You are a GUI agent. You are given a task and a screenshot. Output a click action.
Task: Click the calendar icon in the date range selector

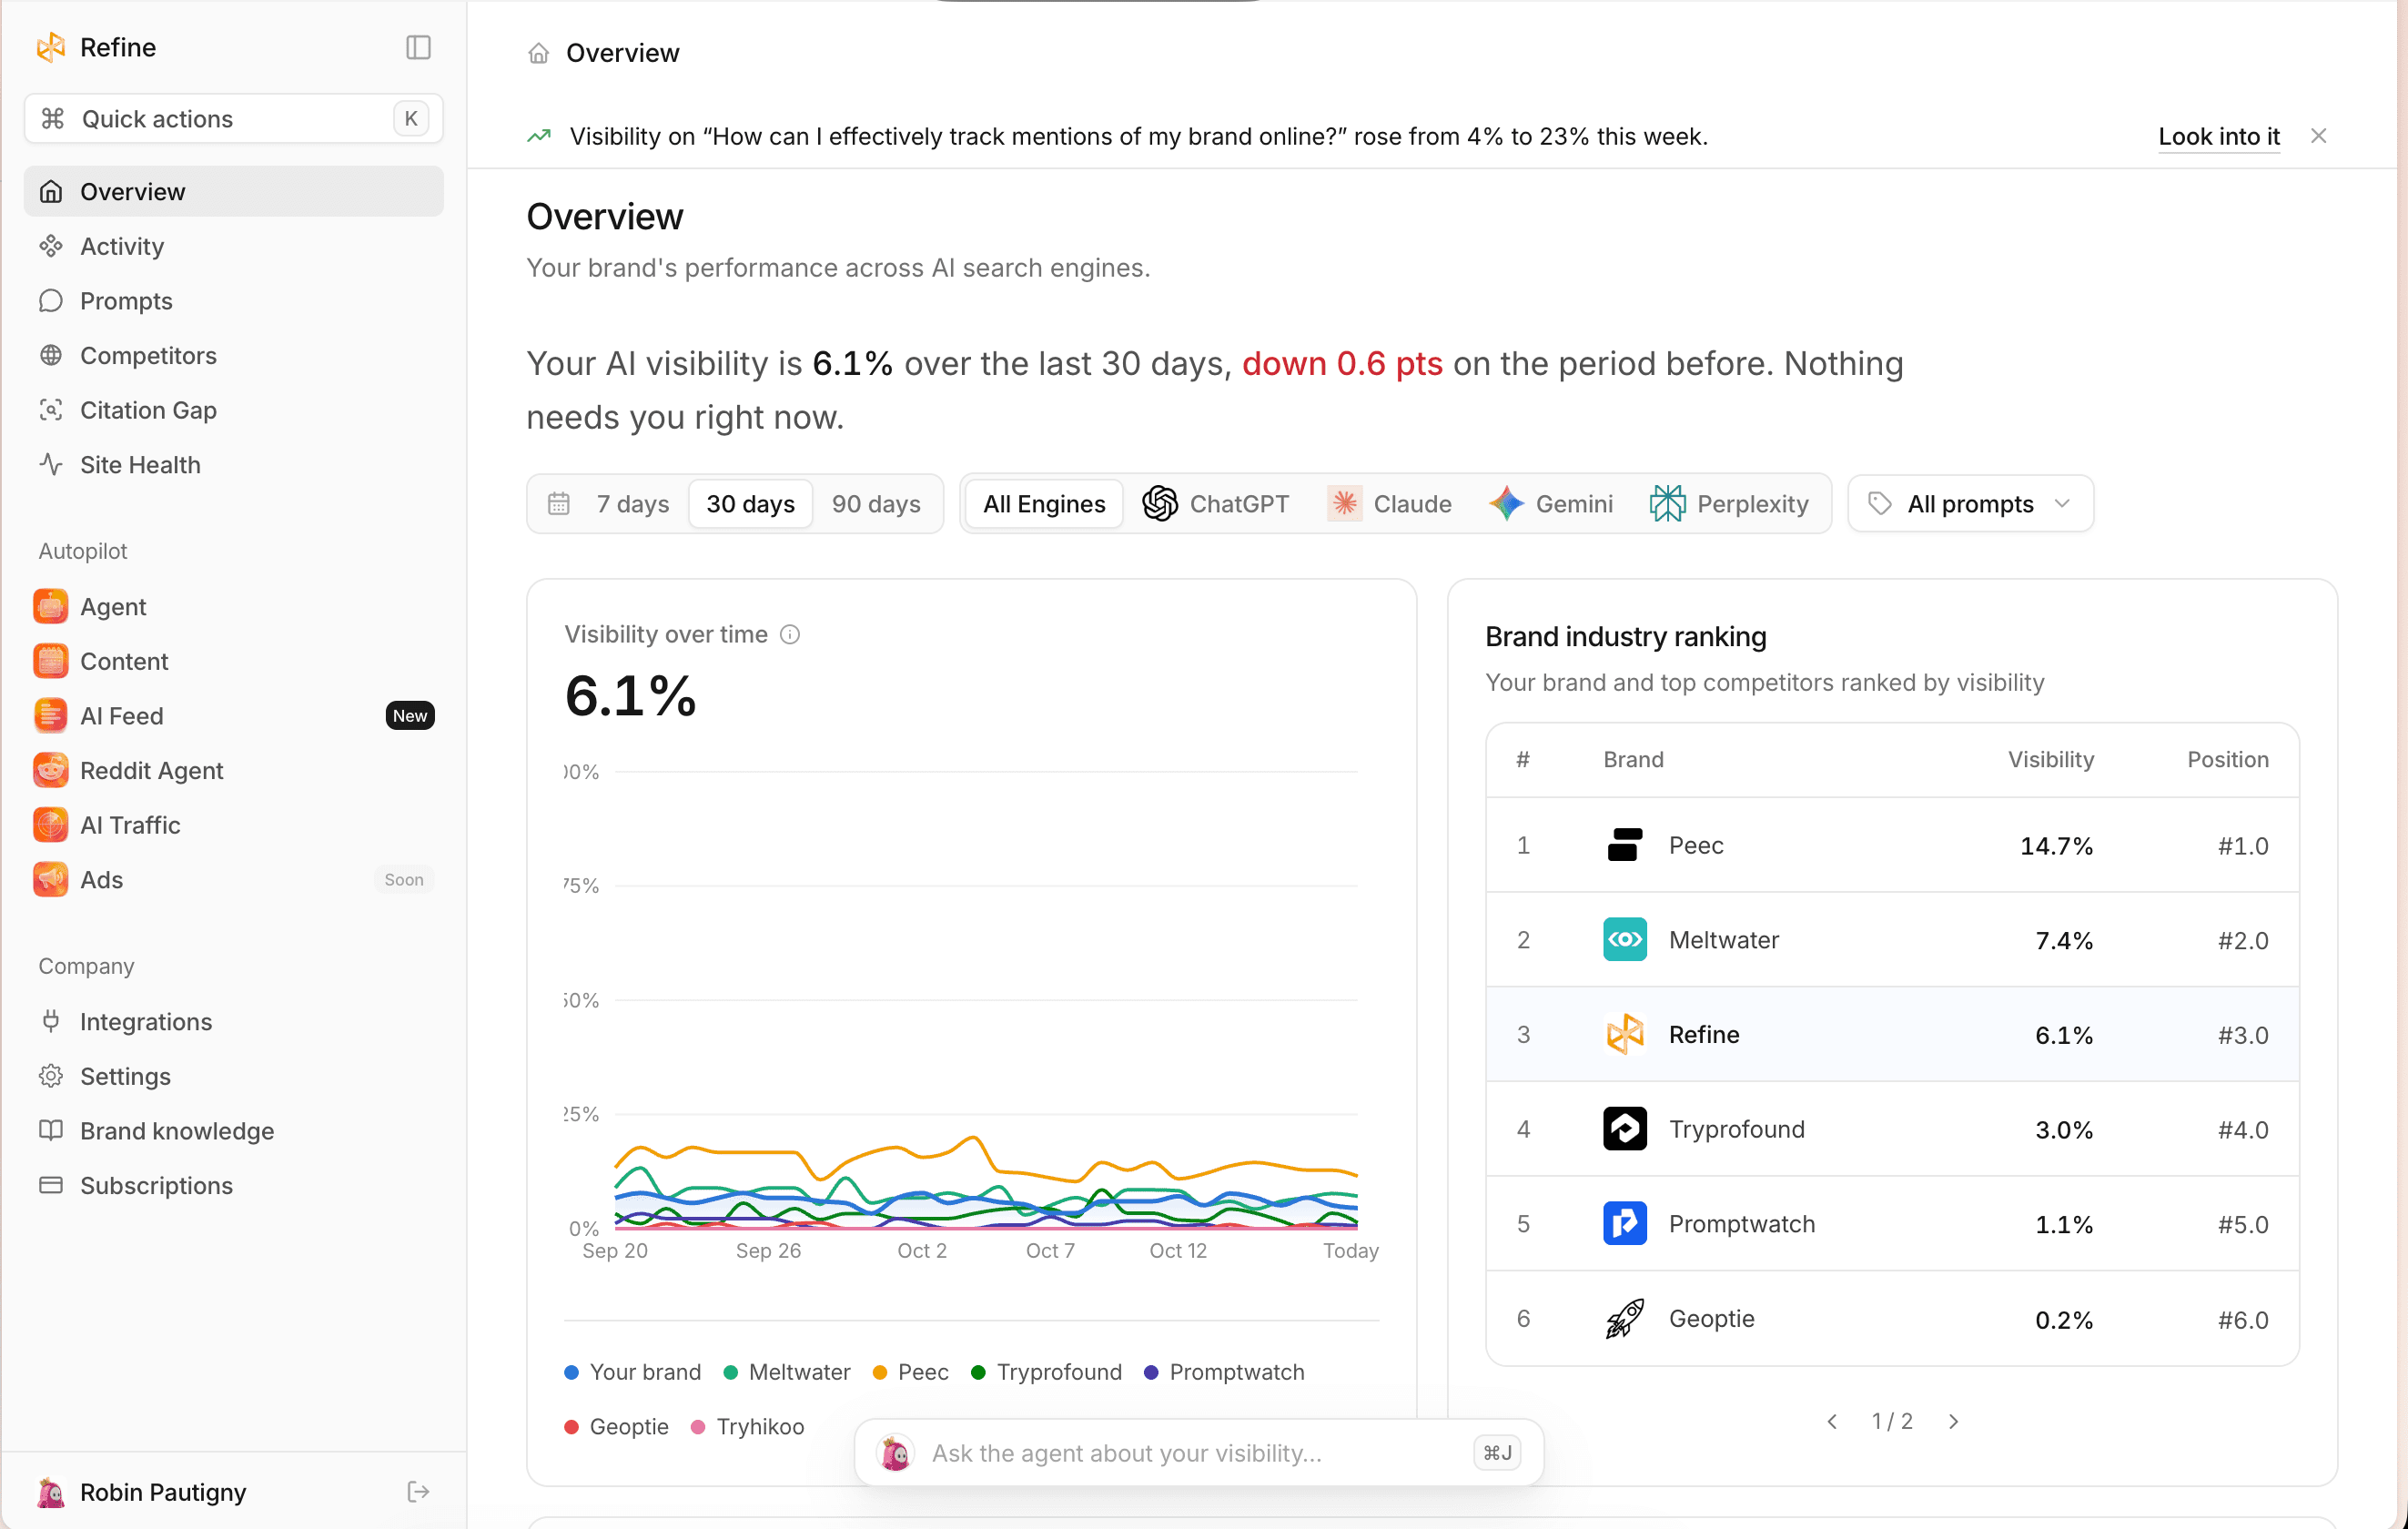click(x=559, y=503)
